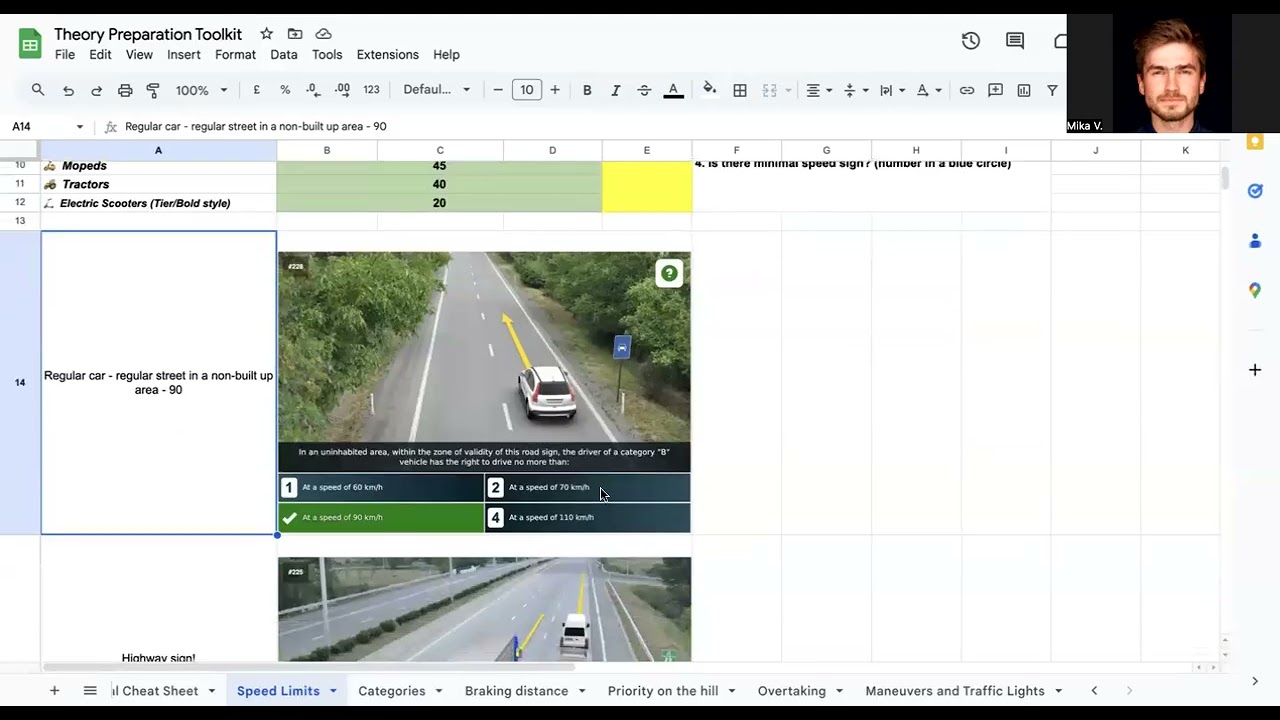Toggle strikethrough formatting
The height and width of the screenshot is (720, 1280).
pyautogui.click(x=644, y=90)
